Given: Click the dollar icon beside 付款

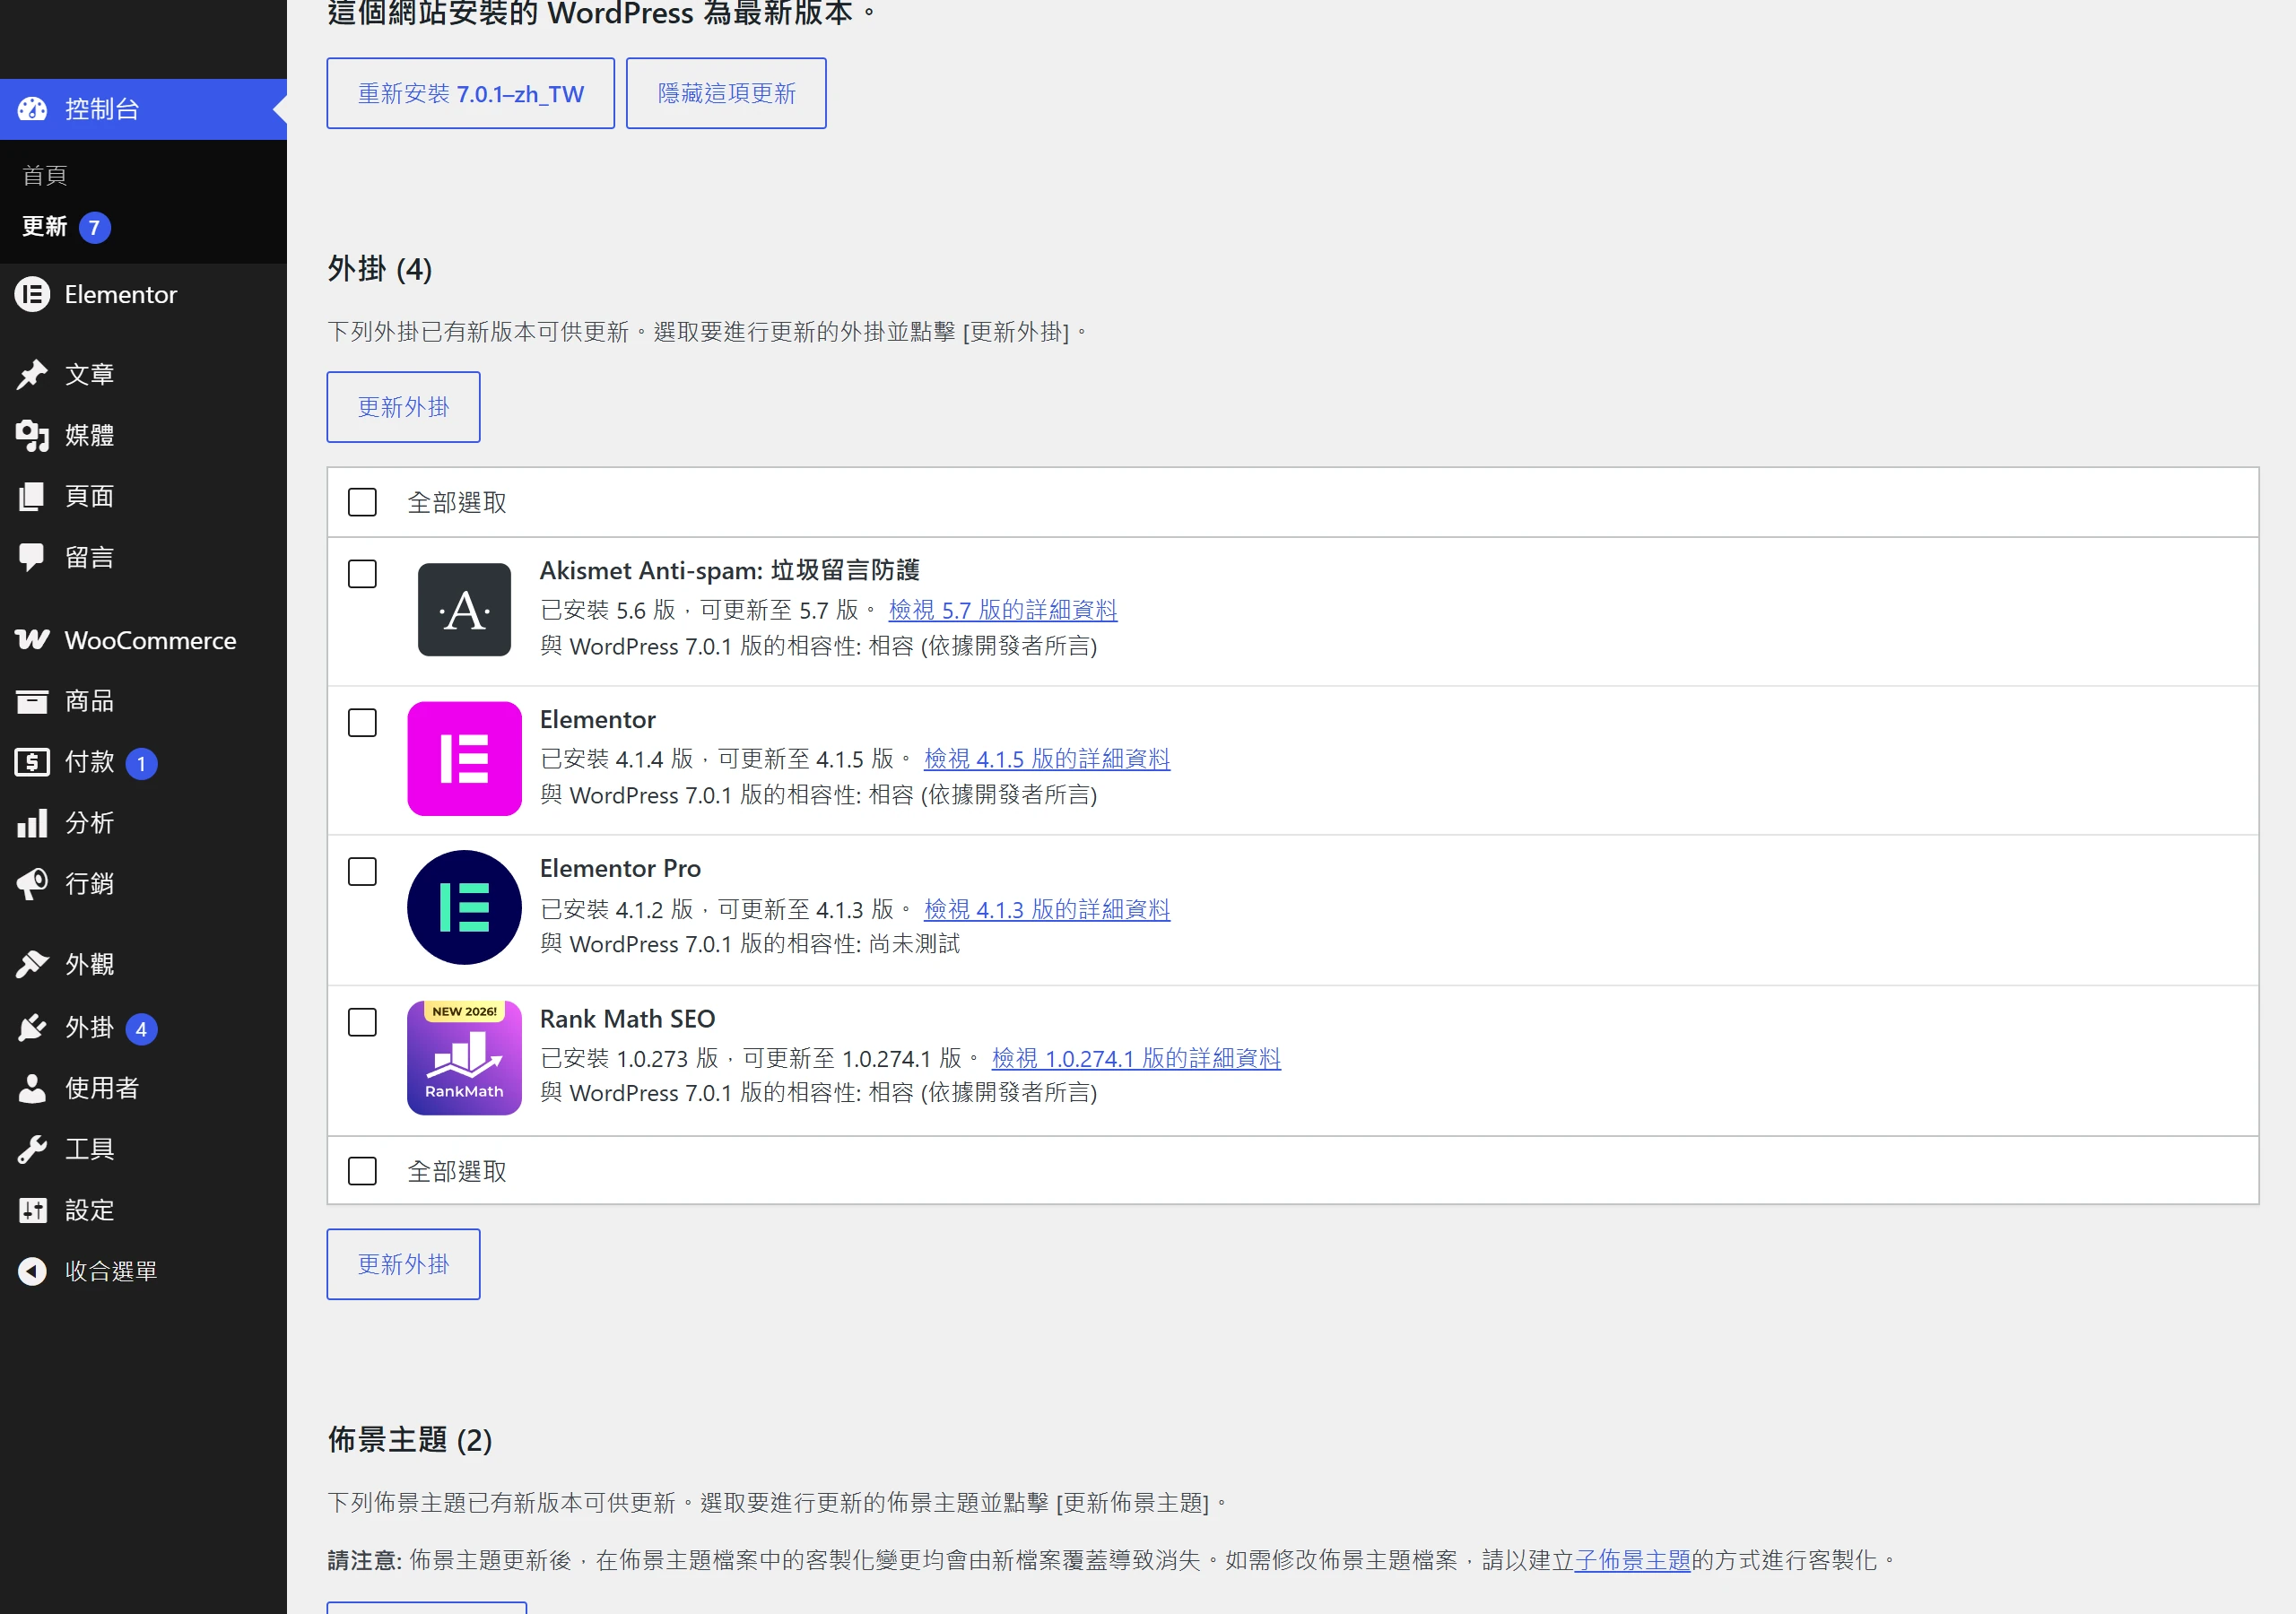Looking at the screenshot, I should coord(32,762).
